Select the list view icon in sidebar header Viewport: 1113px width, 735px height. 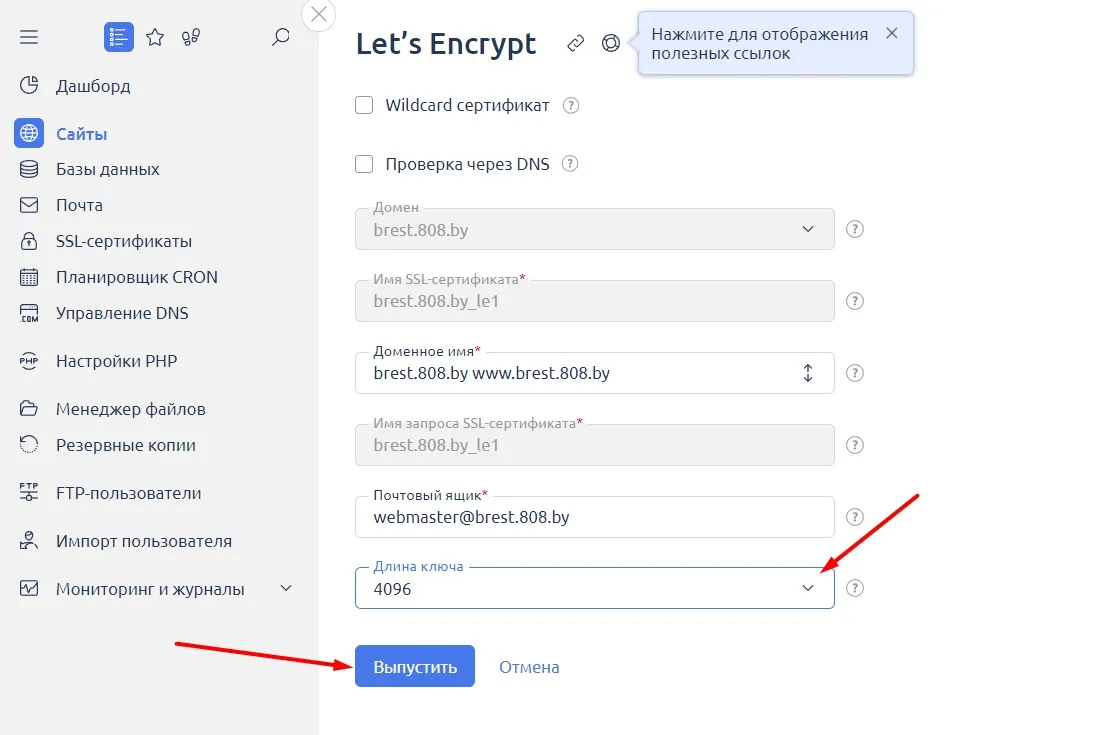tap(119, 37)
